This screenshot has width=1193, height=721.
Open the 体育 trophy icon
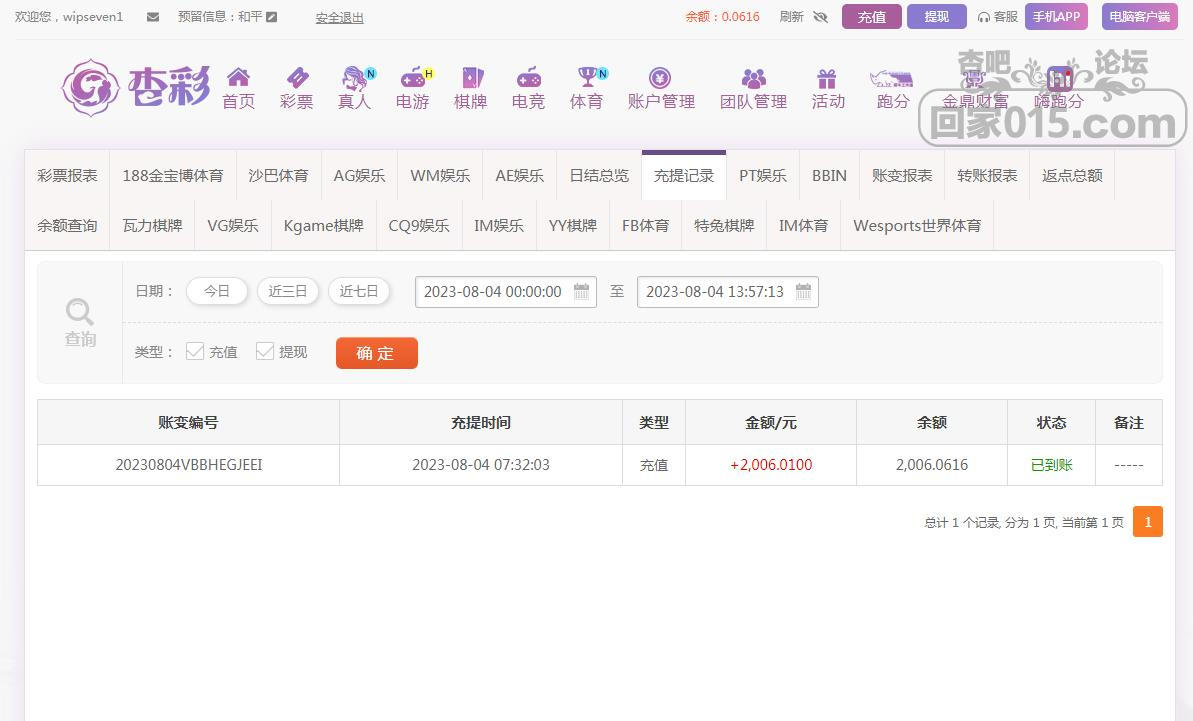pos(587,78)
